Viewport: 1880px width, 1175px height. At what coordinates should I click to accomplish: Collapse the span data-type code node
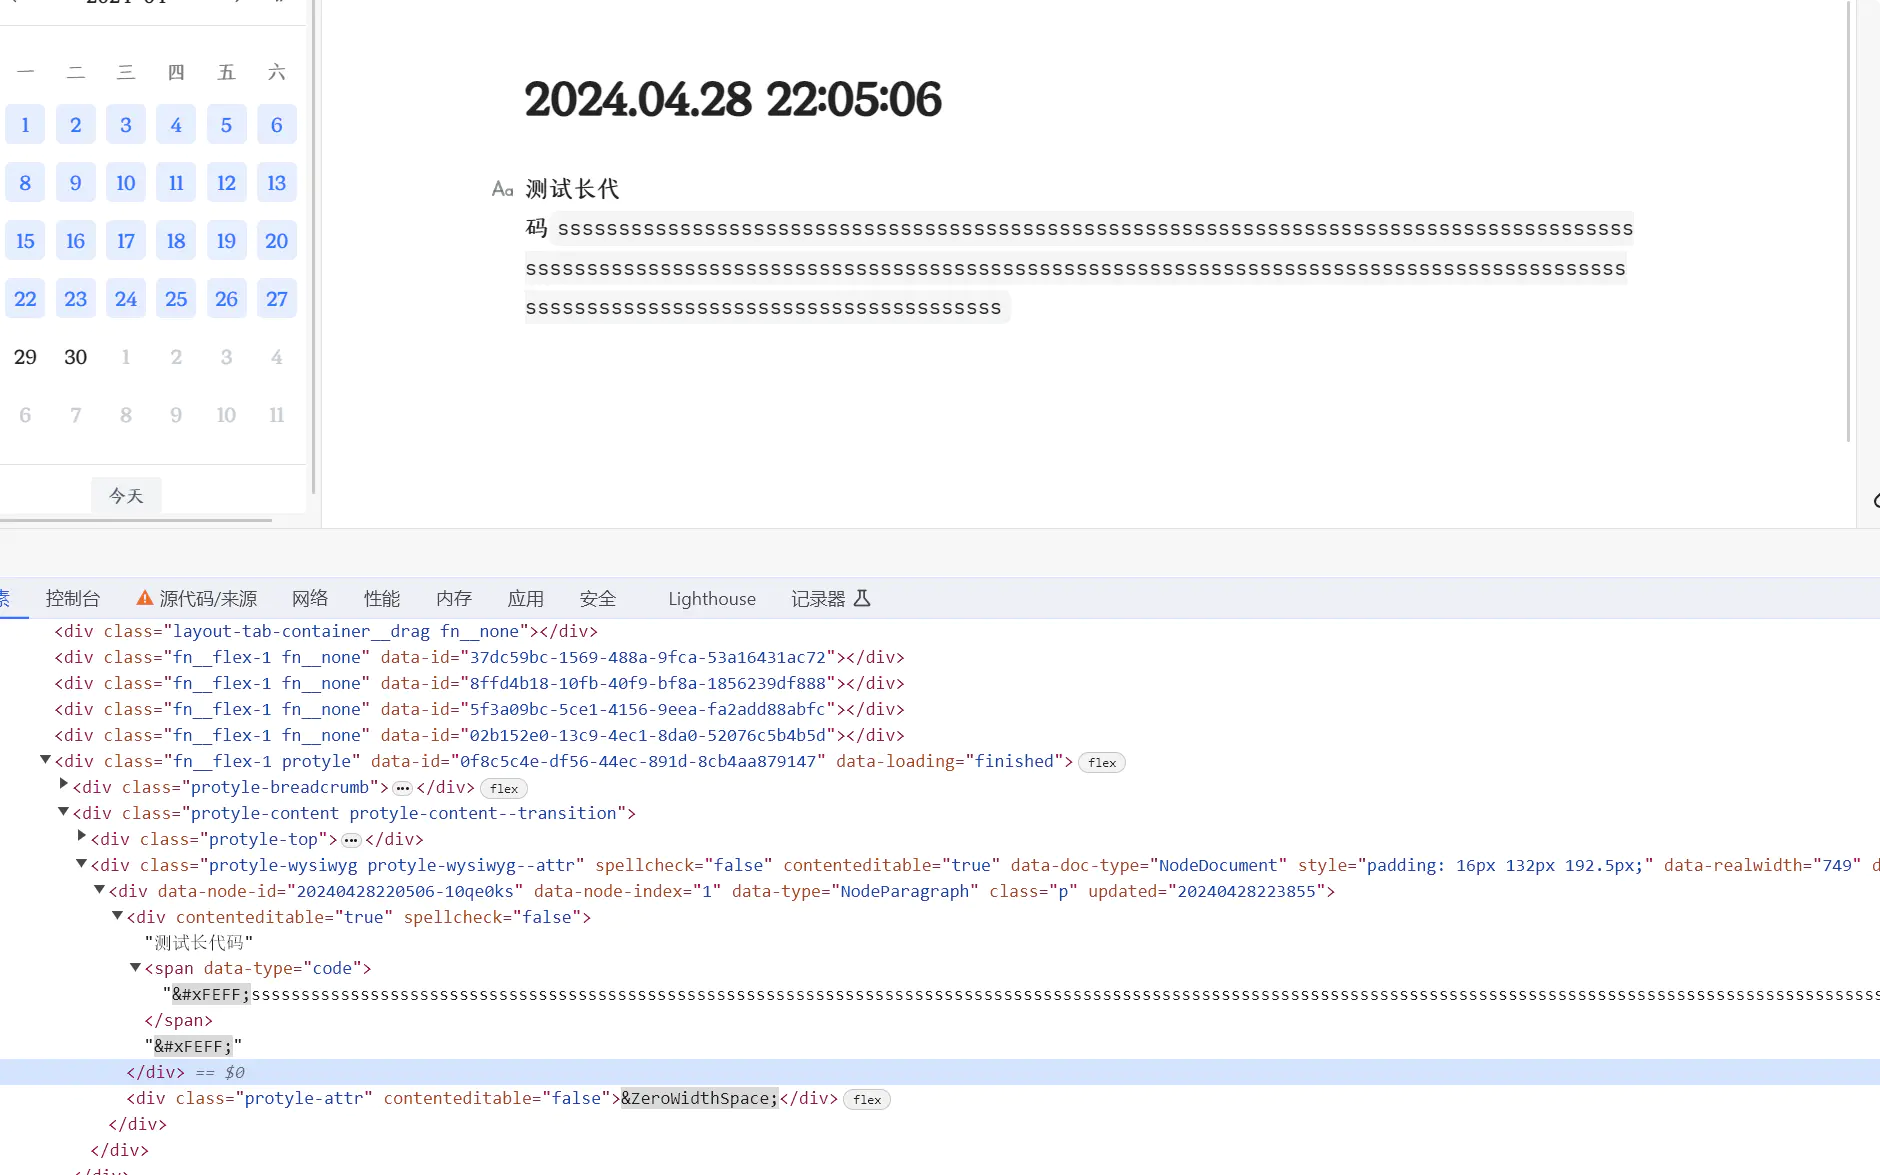[135, 967]
